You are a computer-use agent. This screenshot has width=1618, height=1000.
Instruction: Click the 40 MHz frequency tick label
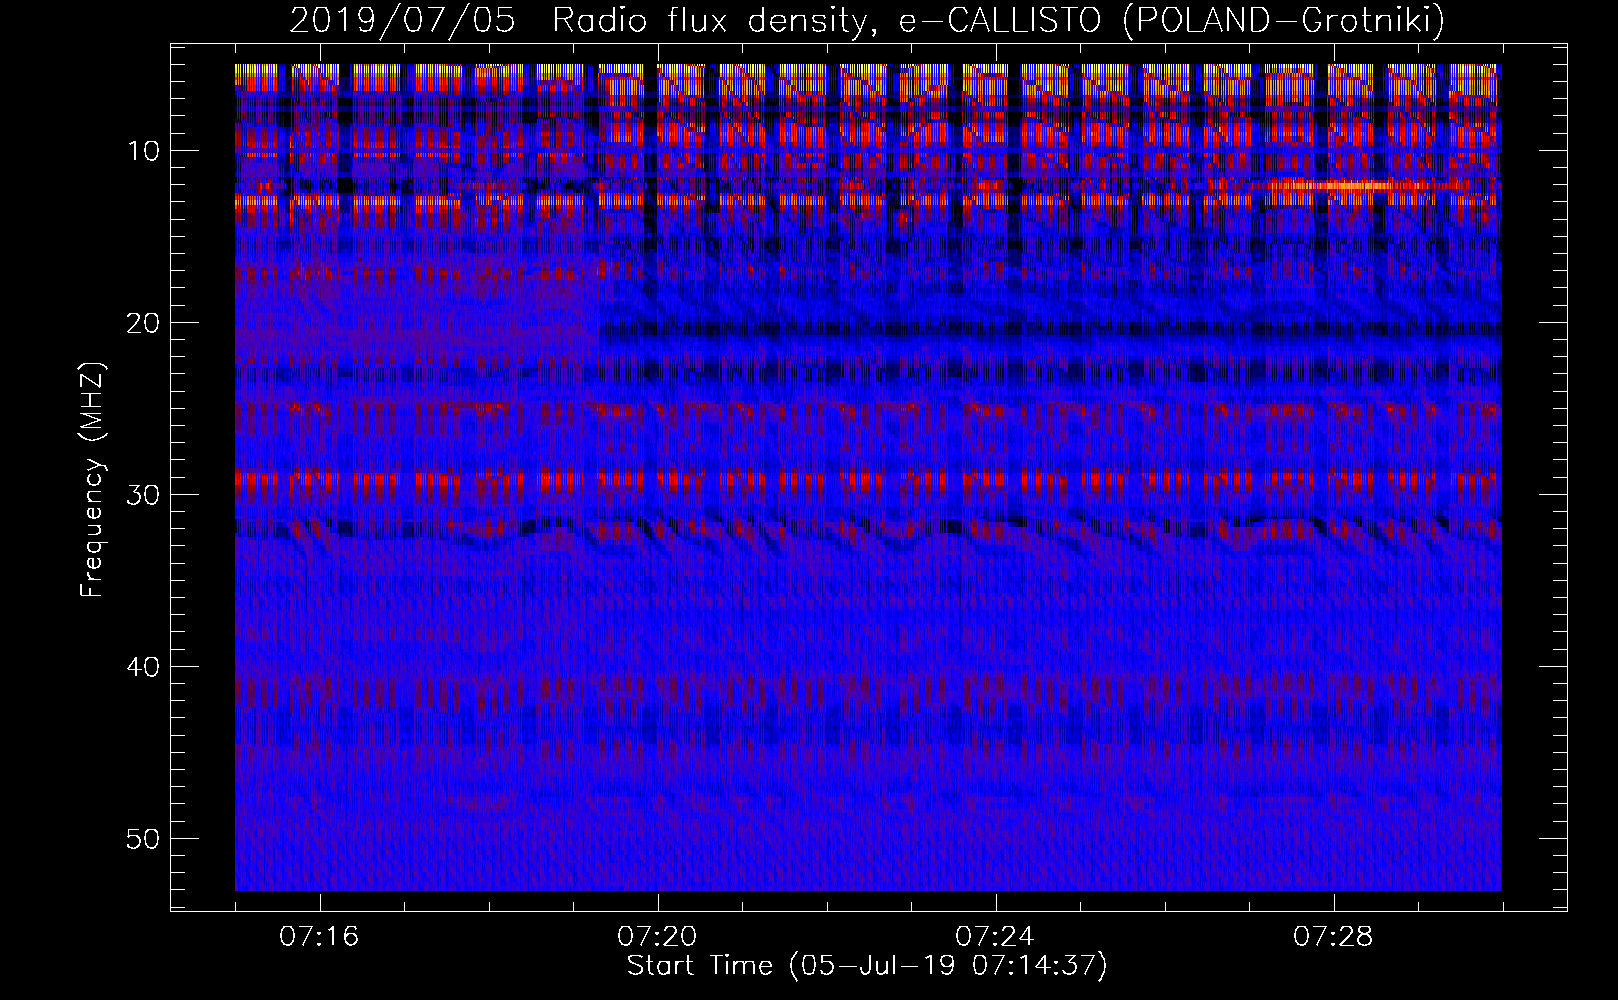pyautogui.click(x=143, y=667)
